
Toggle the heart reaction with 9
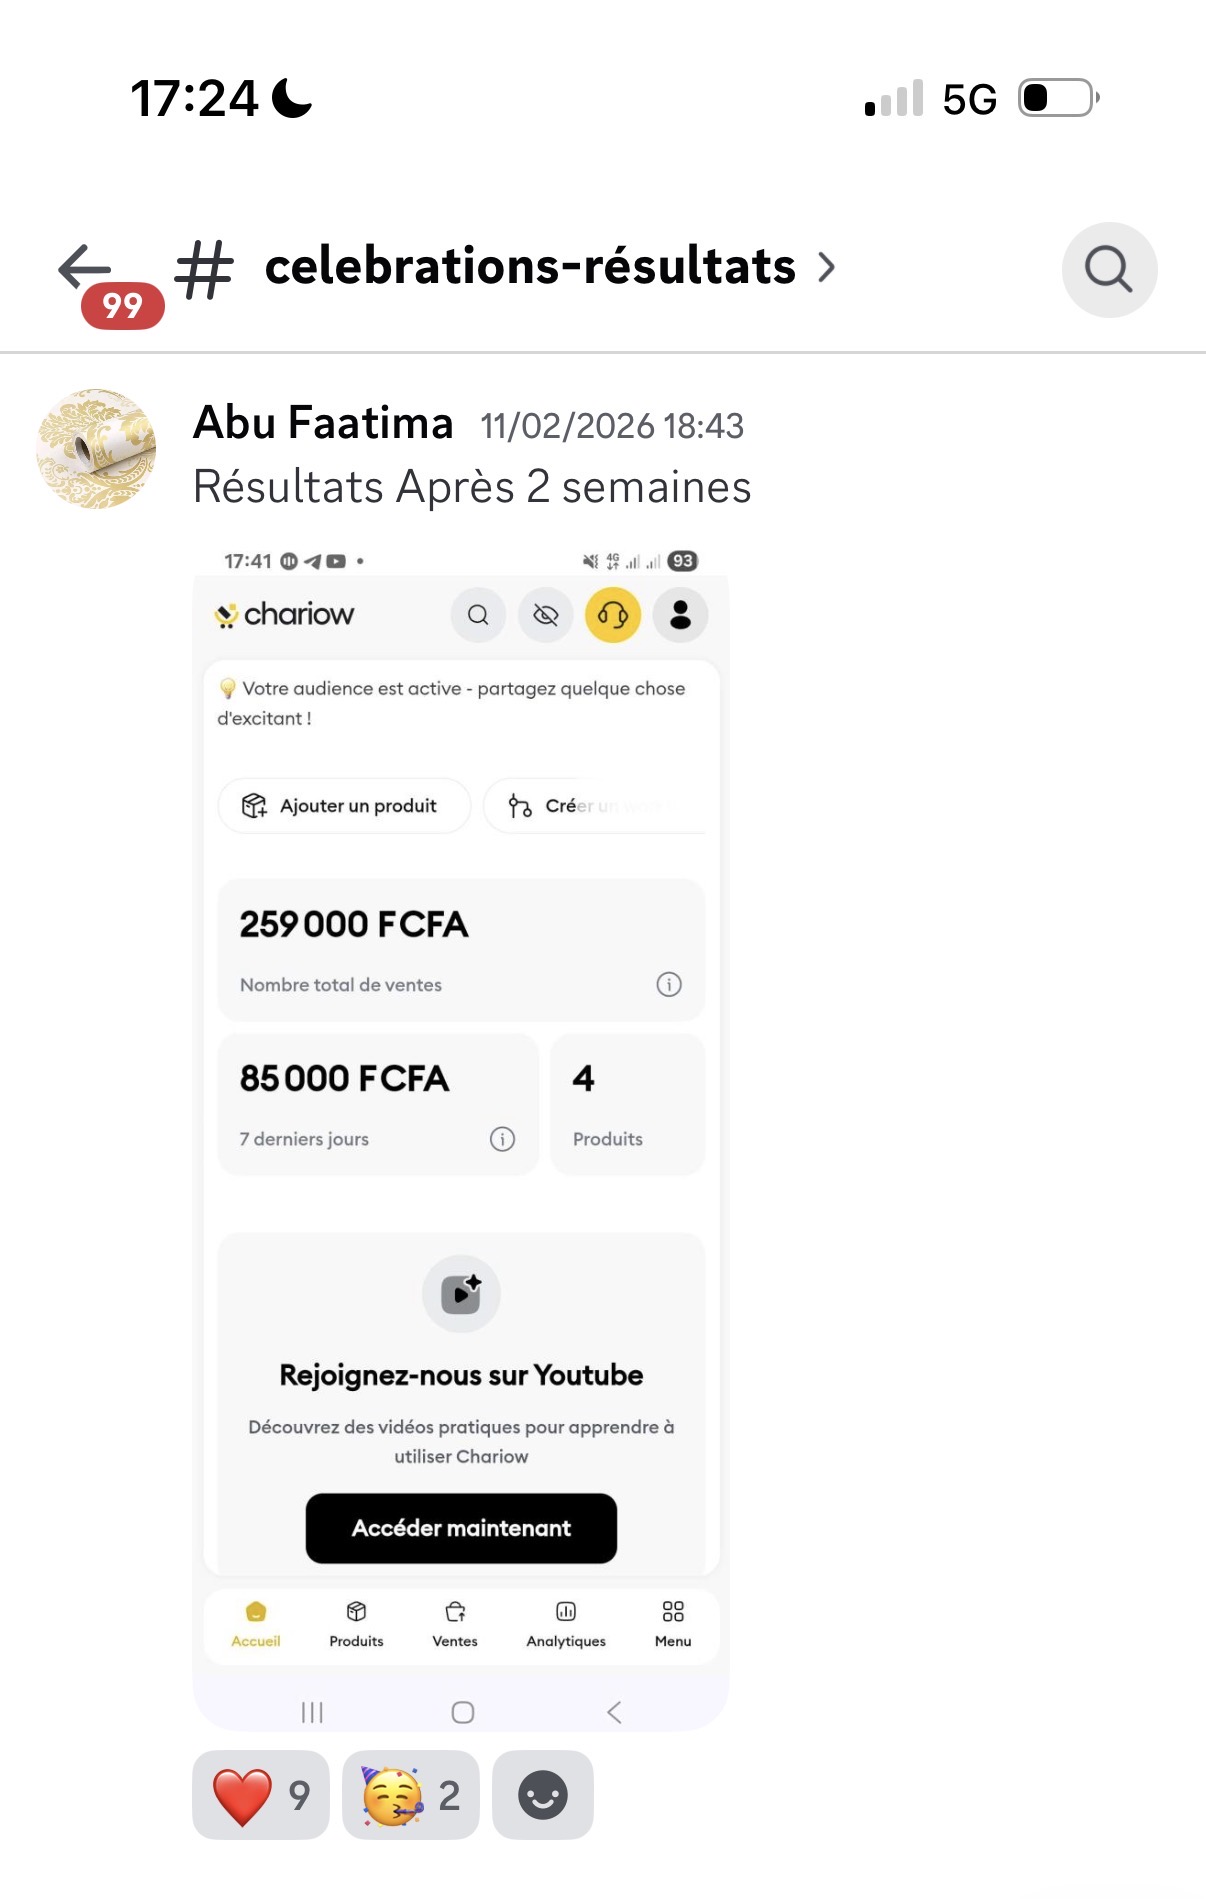point(261,1795)
